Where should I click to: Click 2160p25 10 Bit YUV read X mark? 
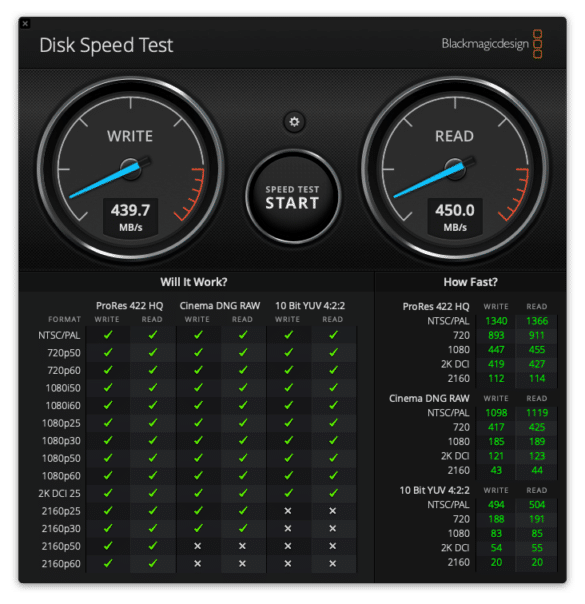[333, 511]
